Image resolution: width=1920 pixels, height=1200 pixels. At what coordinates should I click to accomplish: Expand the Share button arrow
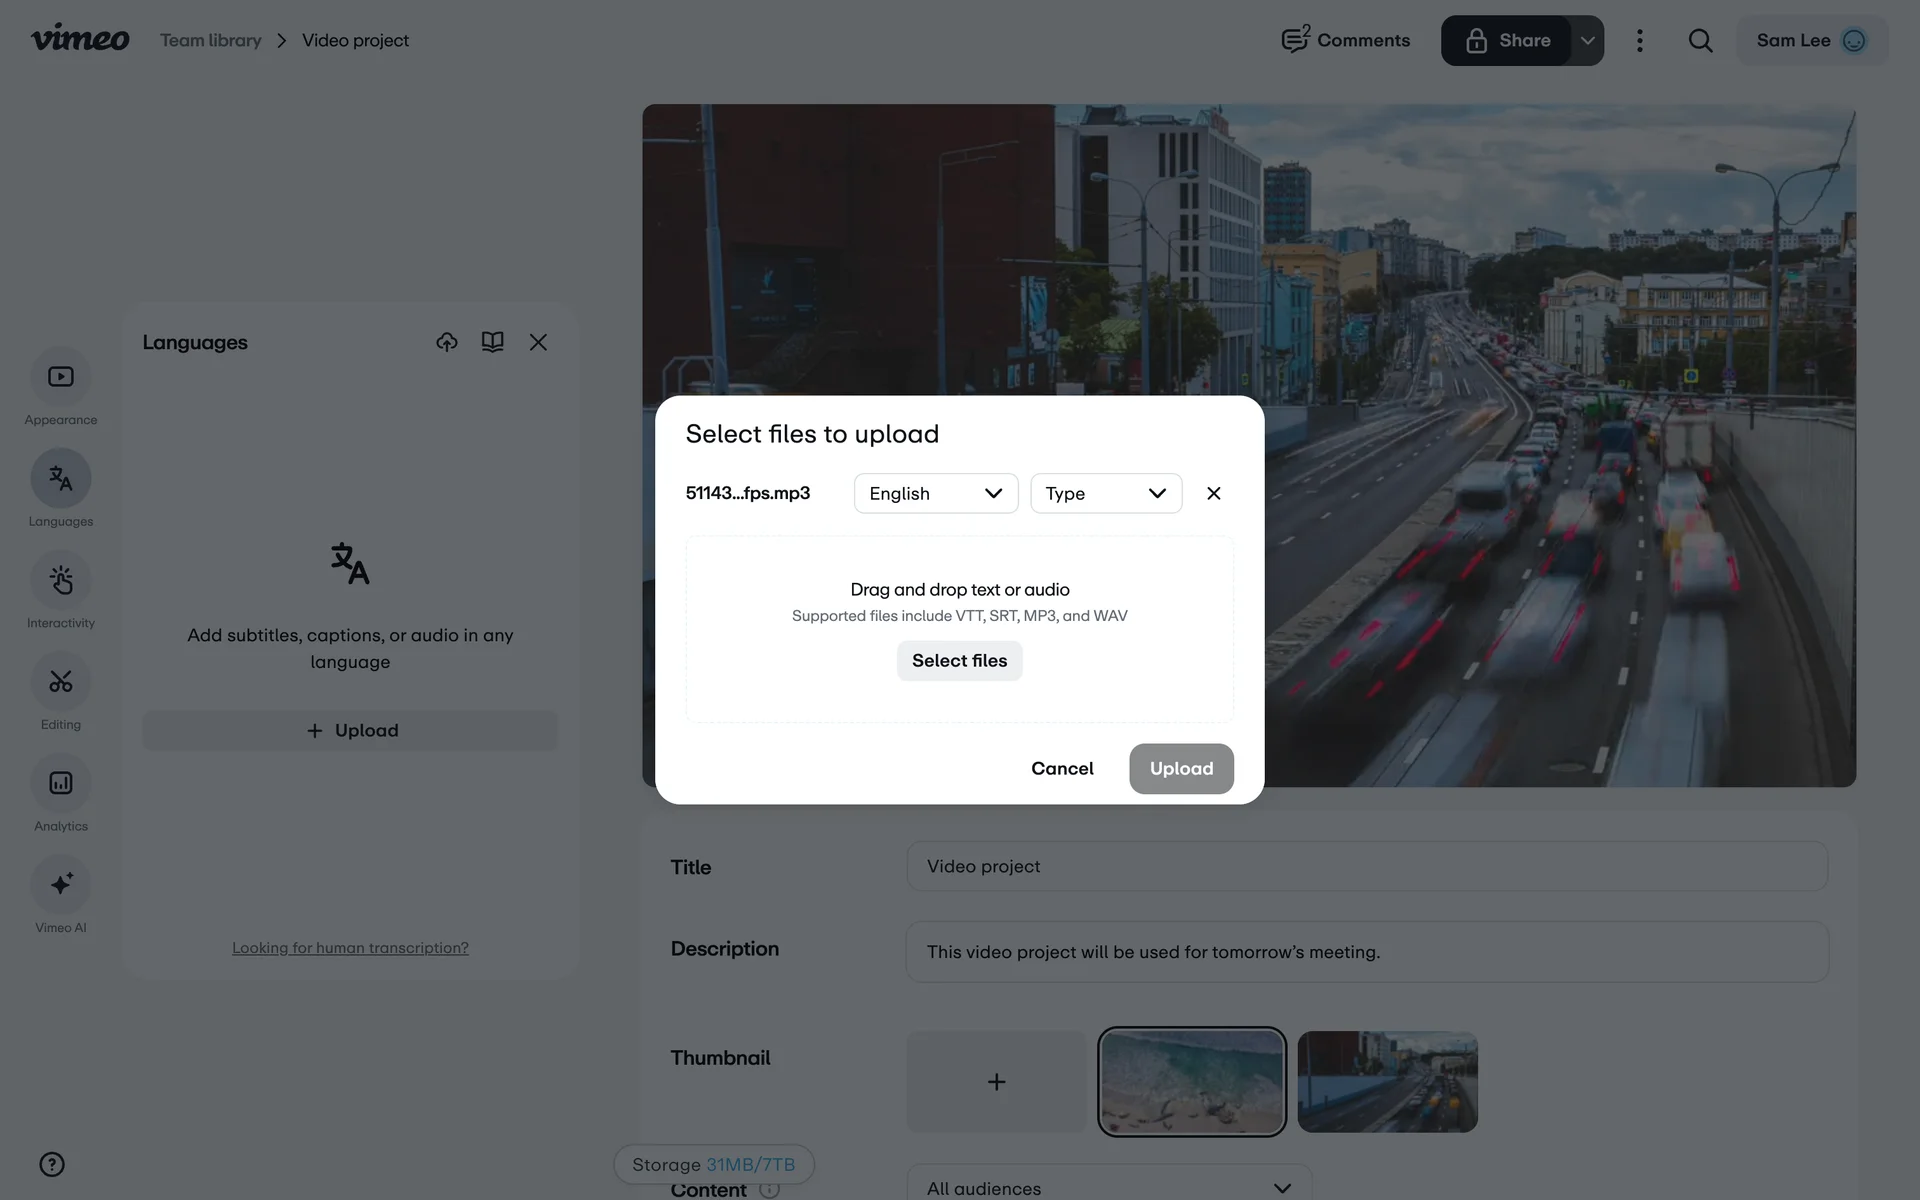1587,40
